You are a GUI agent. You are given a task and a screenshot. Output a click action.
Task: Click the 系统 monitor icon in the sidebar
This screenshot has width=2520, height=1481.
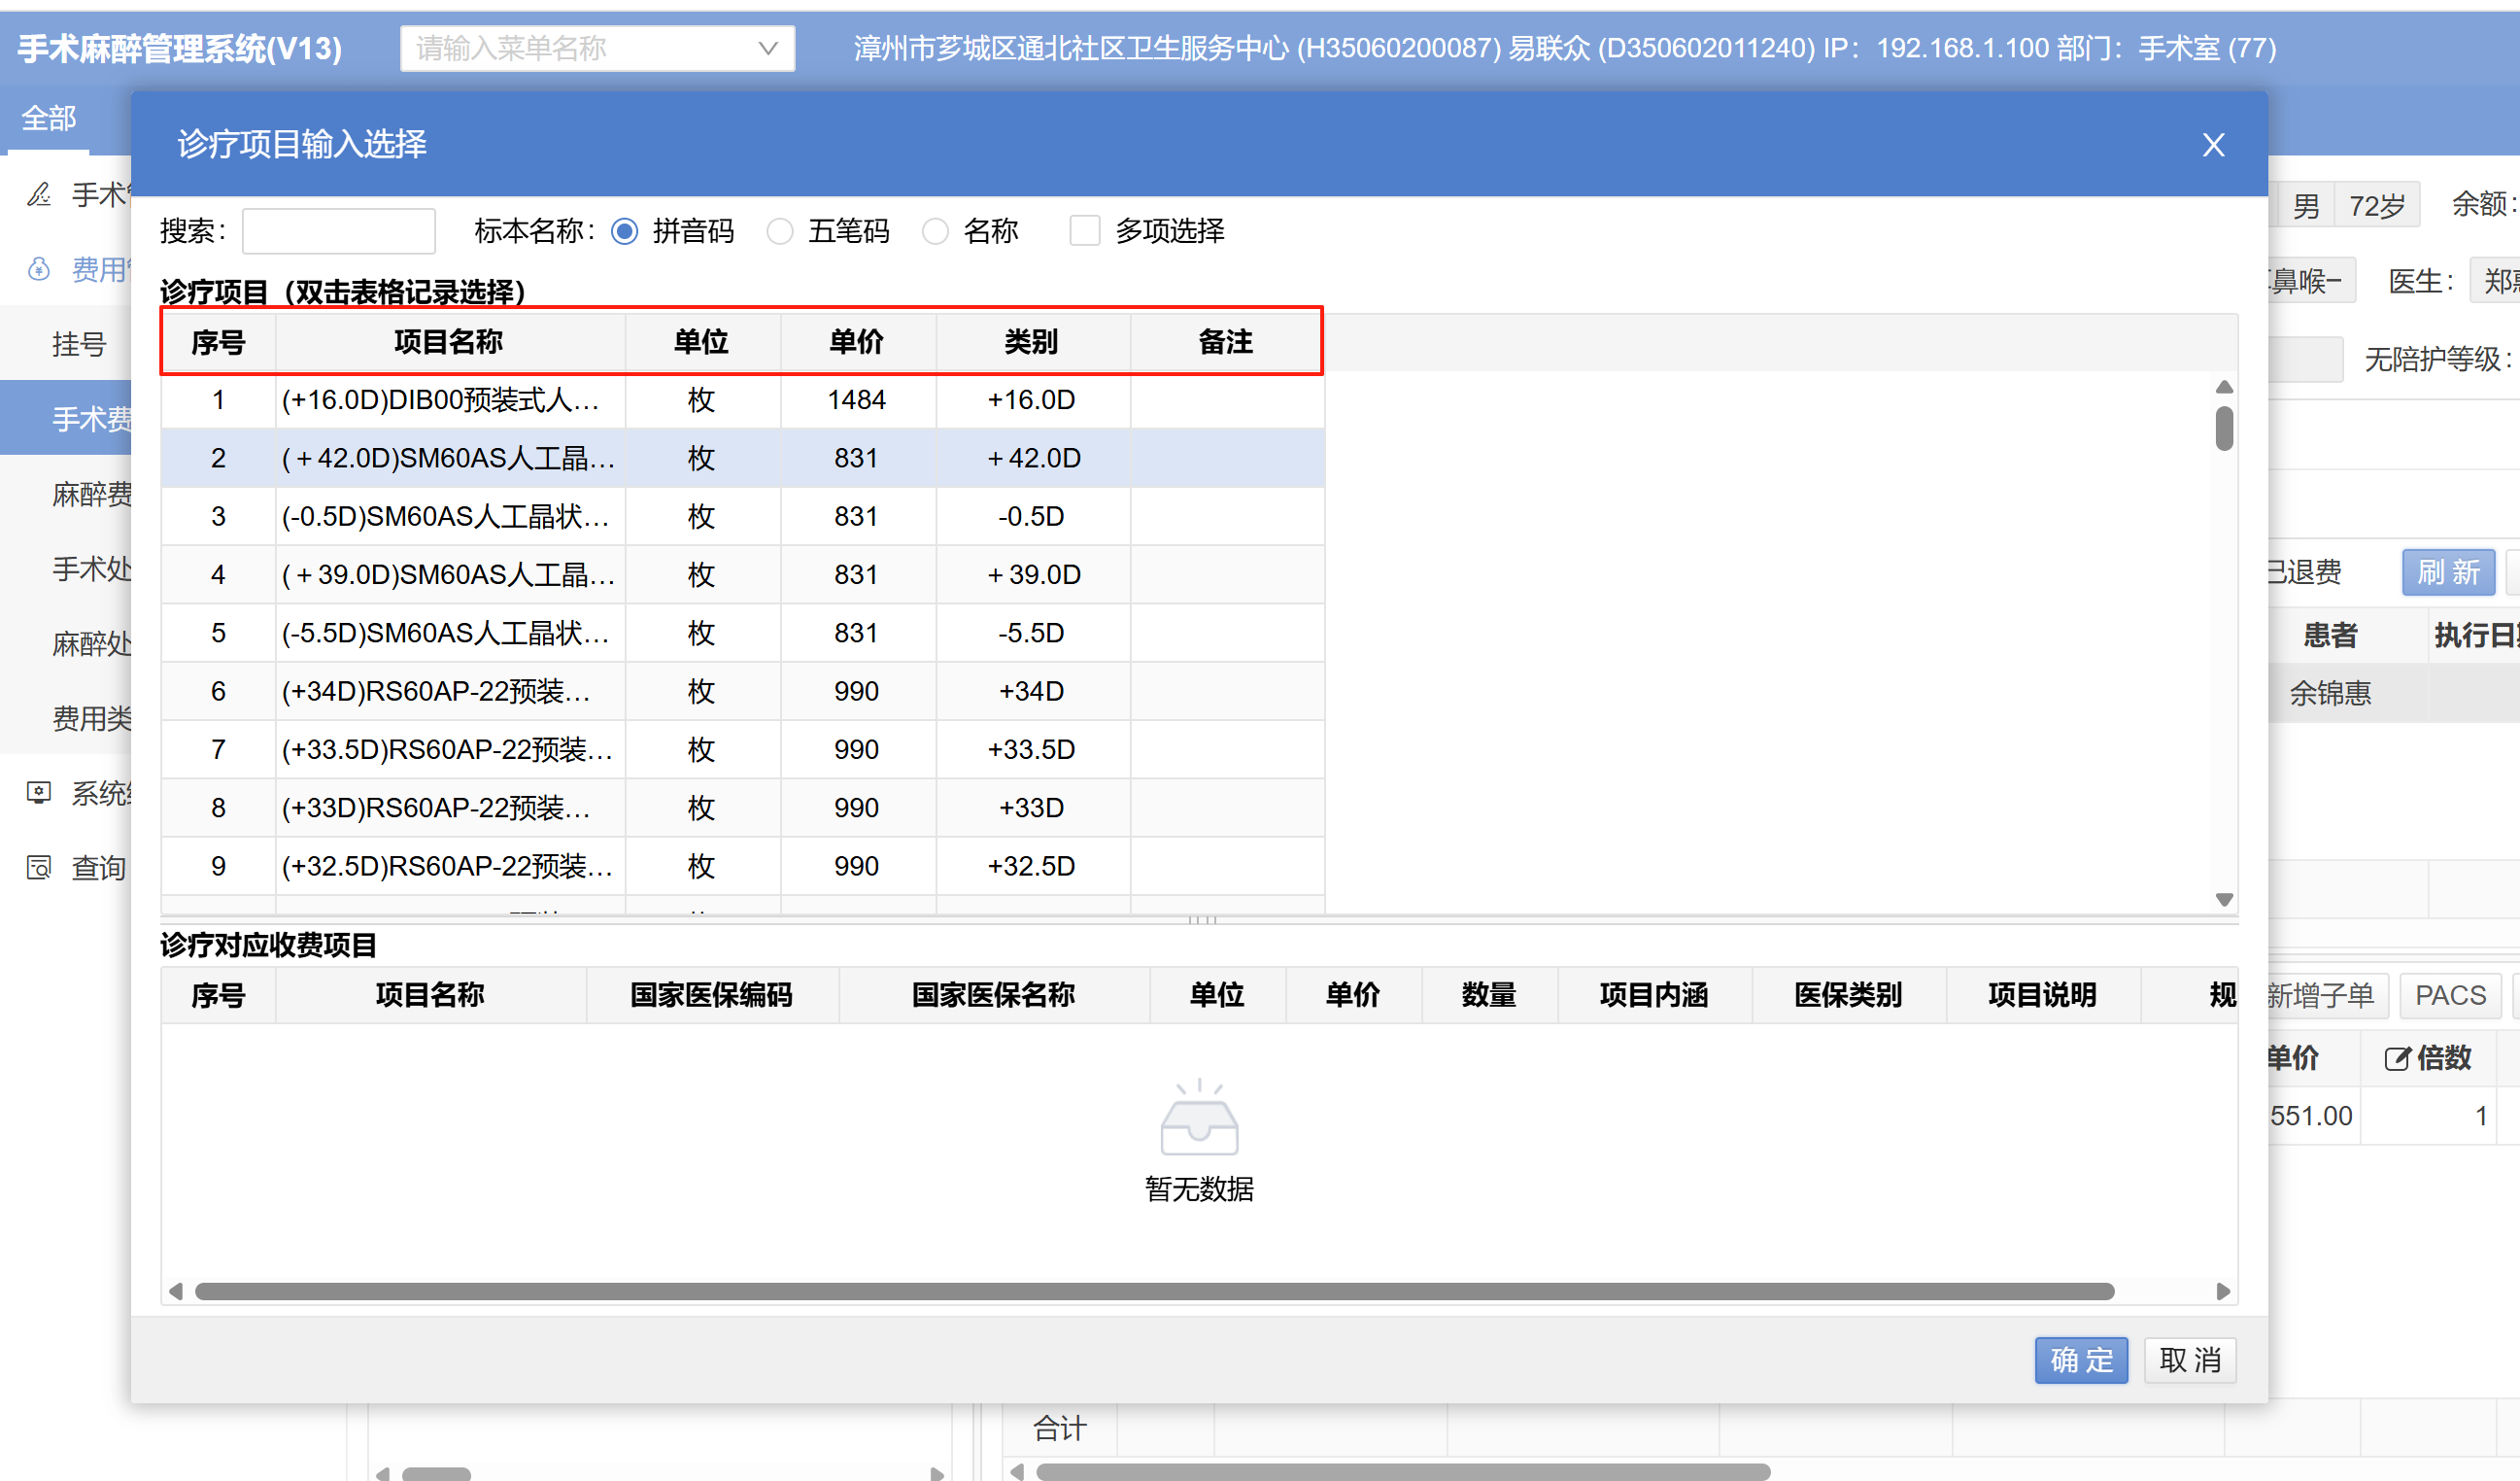pyautogui.click(x=39, y=793)
